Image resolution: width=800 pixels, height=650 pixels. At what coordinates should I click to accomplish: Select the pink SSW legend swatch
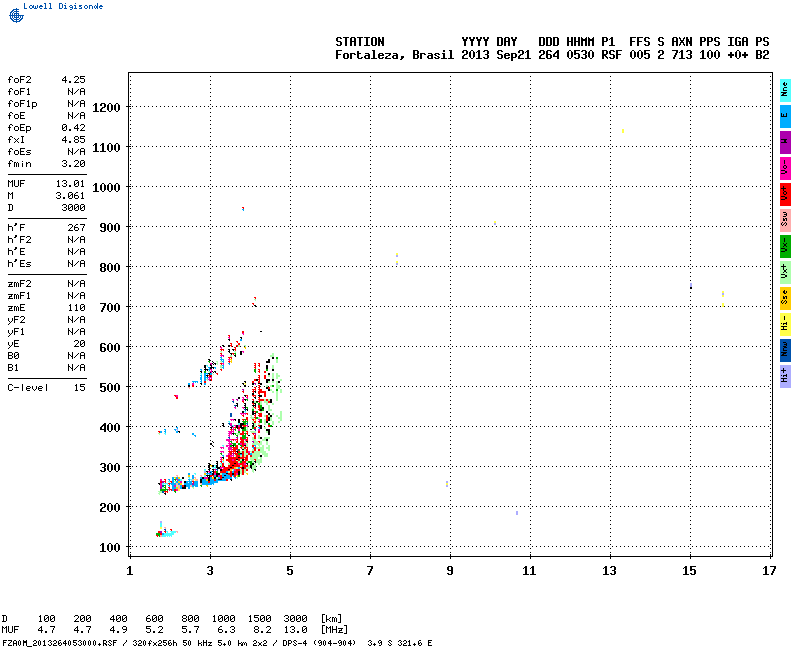[785, 218]
